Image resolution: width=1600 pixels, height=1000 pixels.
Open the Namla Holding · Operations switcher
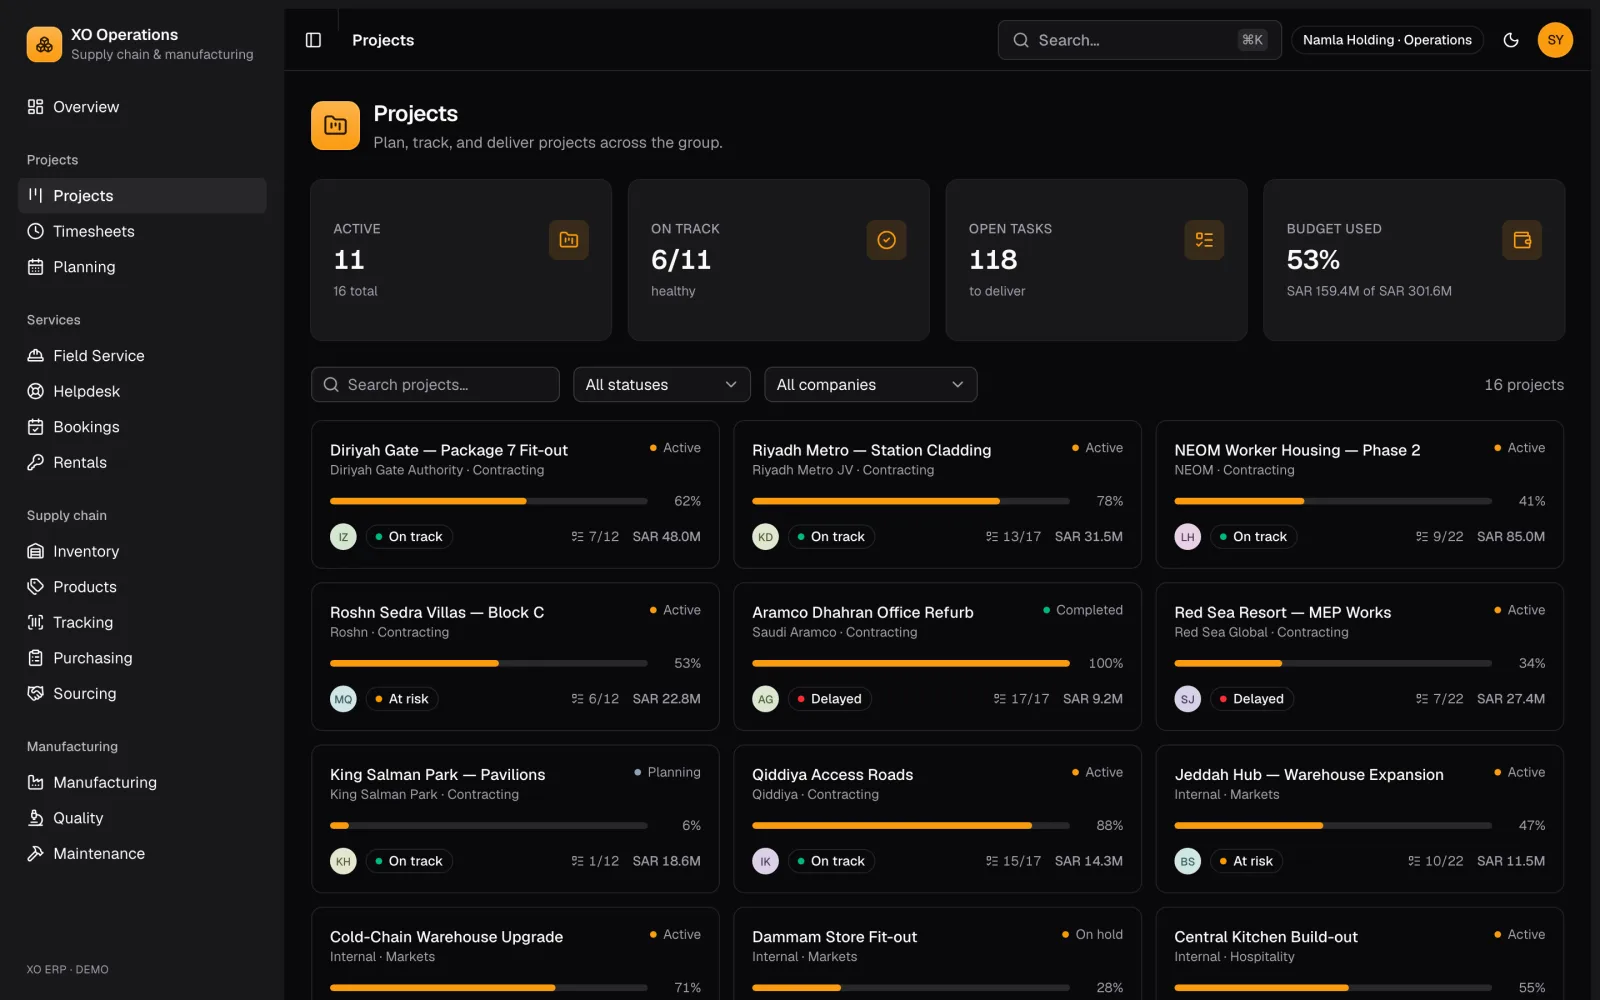tap(1387, 40)
